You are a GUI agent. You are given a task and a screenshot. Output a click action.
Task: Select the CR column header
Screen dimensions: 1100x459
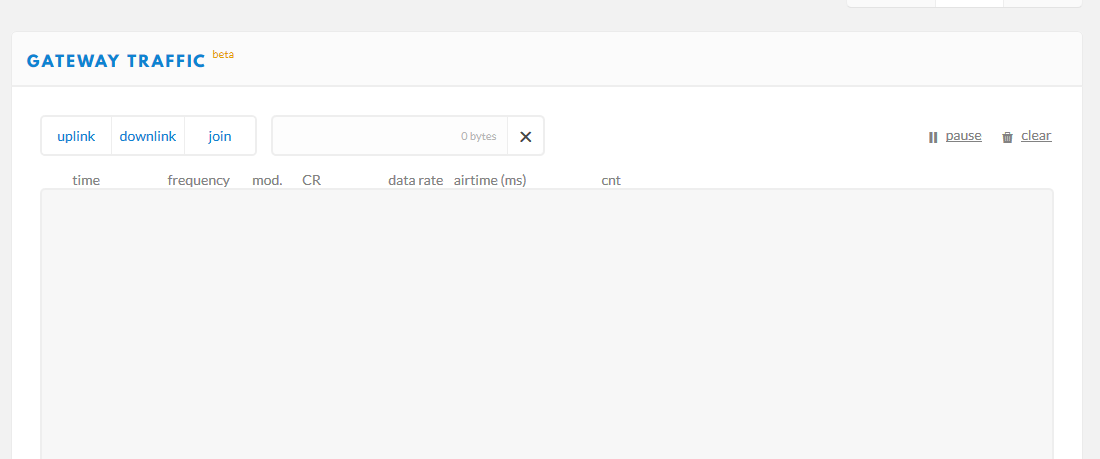pos(311,180)
